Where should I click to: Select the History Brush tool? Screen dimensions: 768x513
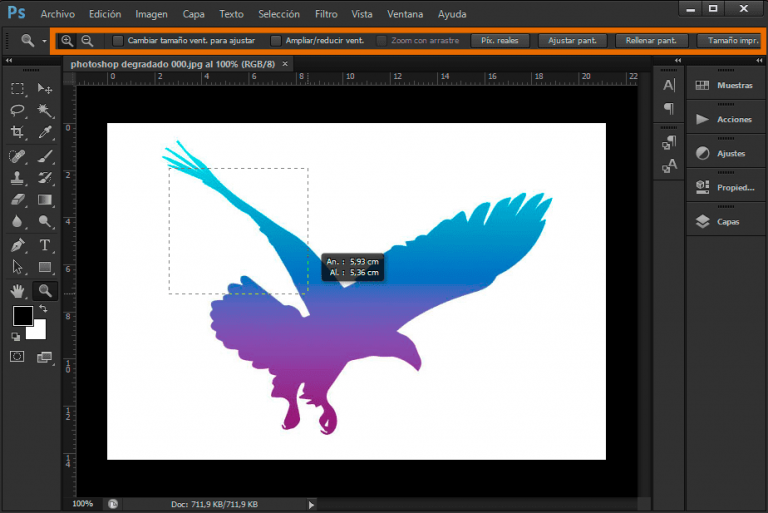click(45, 178)
